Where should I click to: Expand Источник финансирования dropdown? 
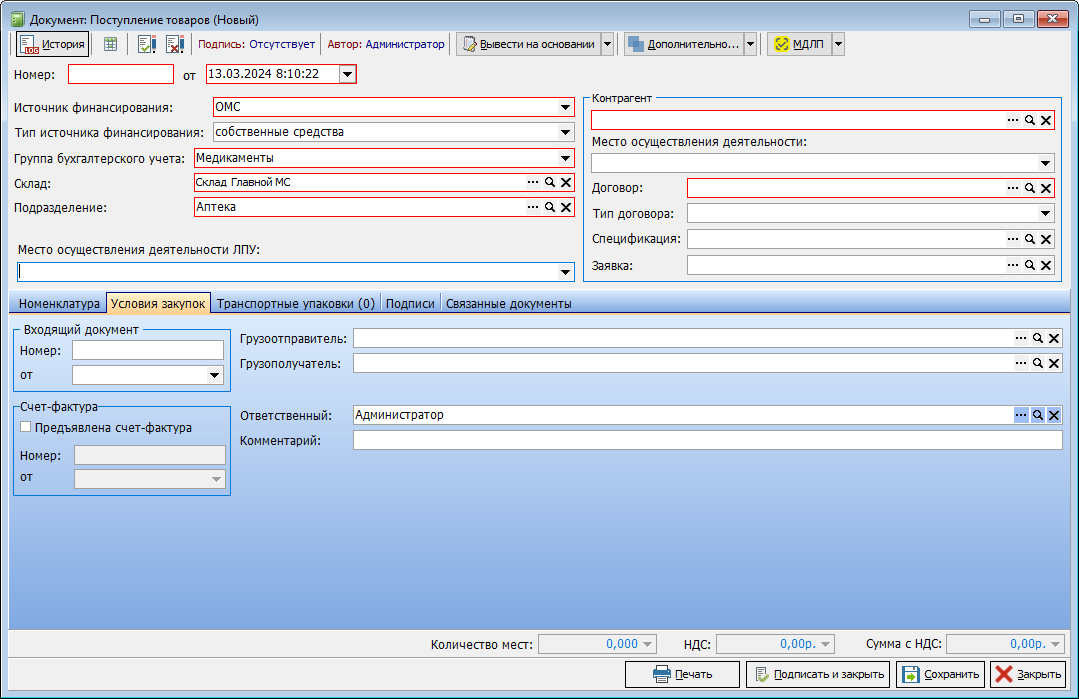[565, 108]
